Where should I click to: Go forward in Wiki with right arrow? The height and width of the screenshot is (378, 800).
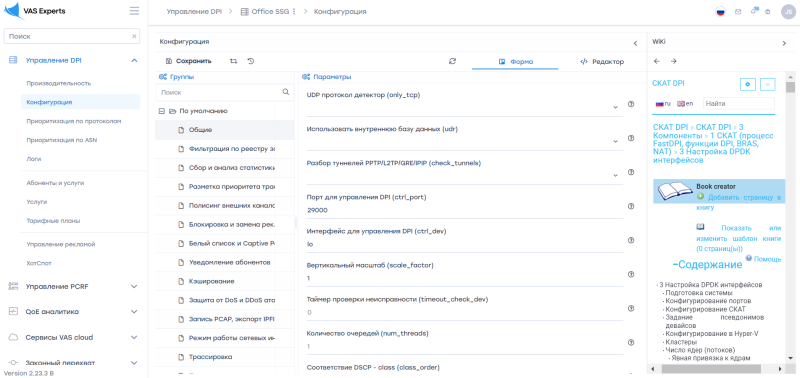(673, 61)
